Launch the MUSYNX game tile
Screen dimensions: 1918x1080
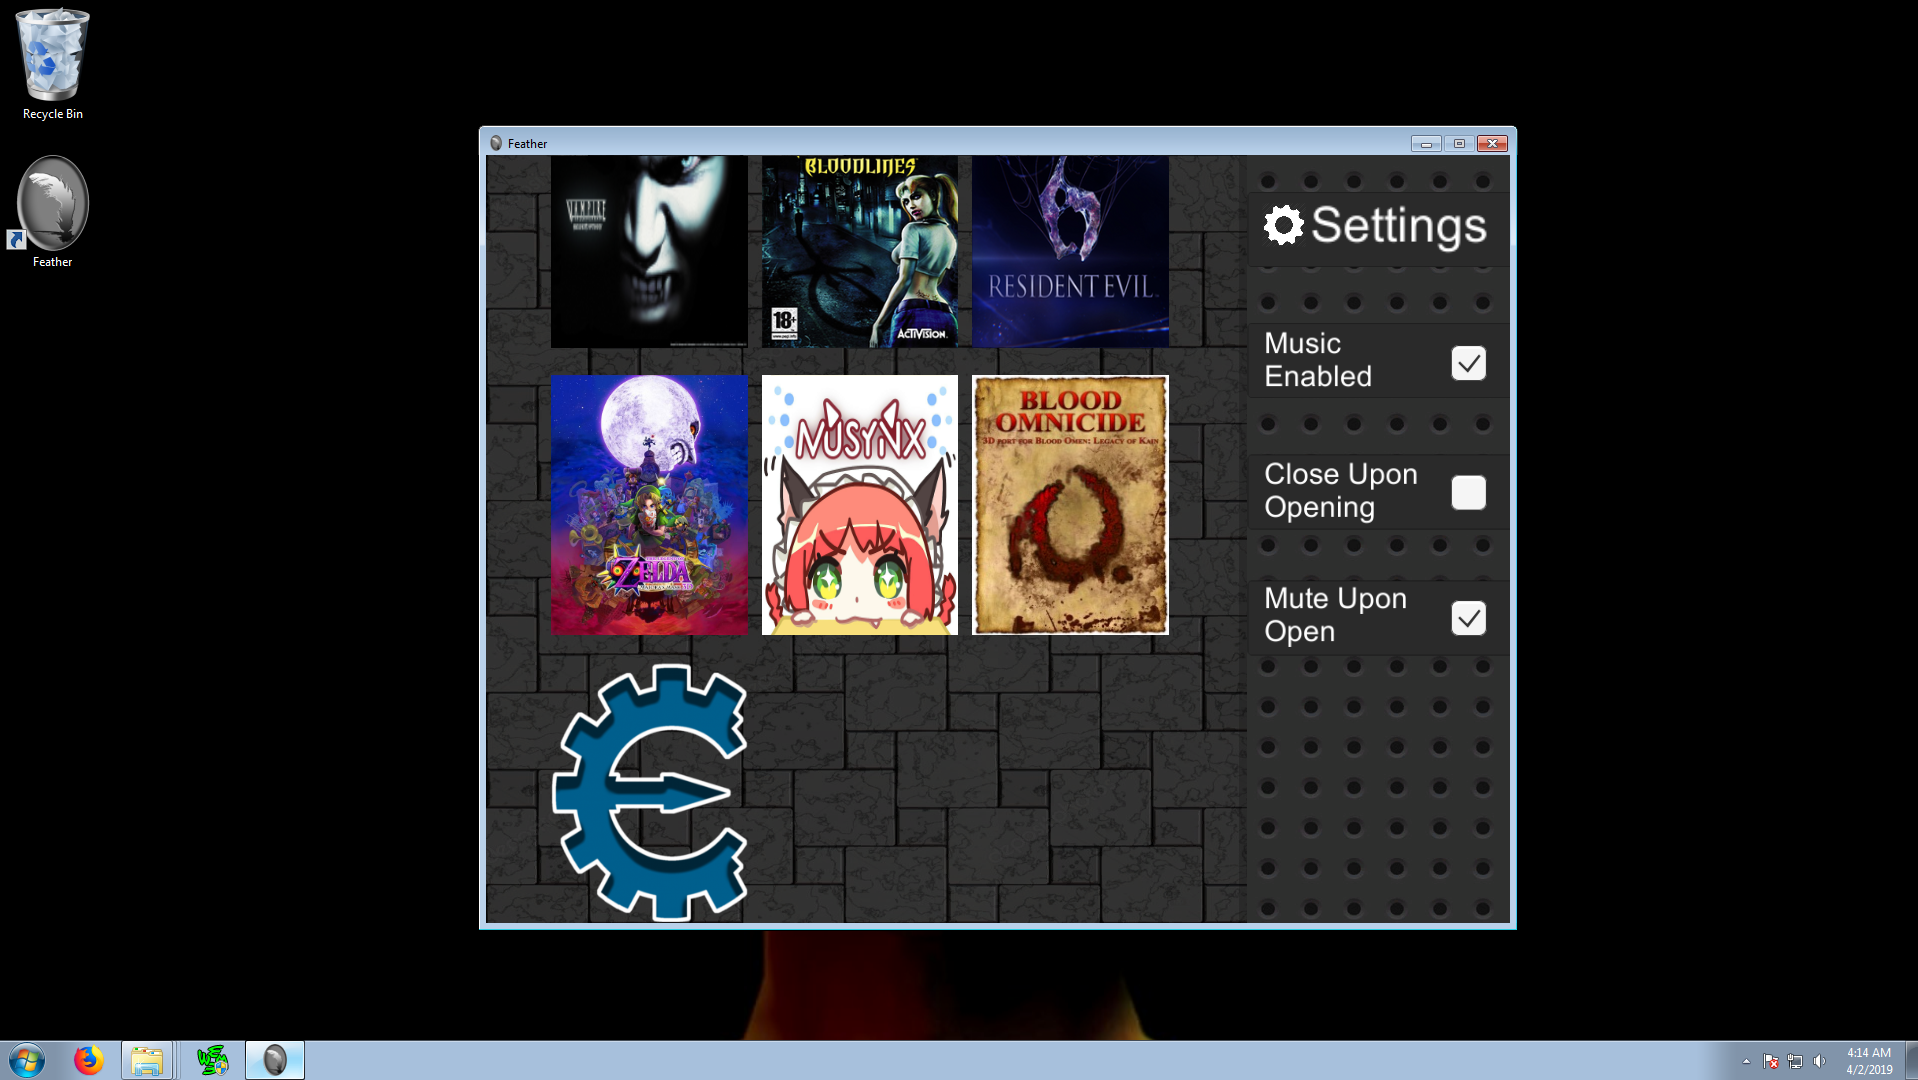click(x=859, y=505)
